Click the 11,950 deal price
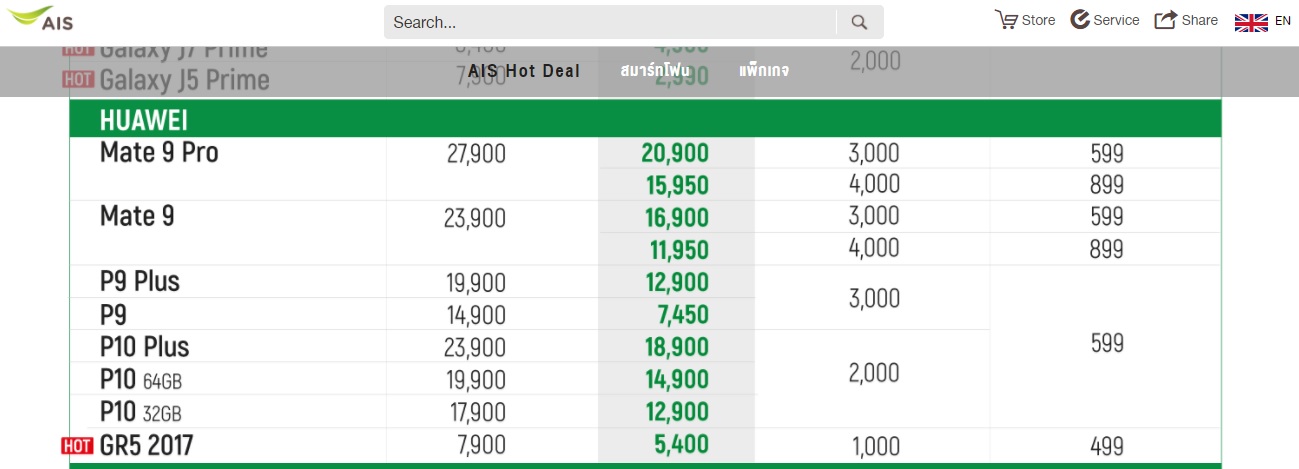The width and height of the screenshot is (1299, 469). pyautogui.click(x=678, y=250)
